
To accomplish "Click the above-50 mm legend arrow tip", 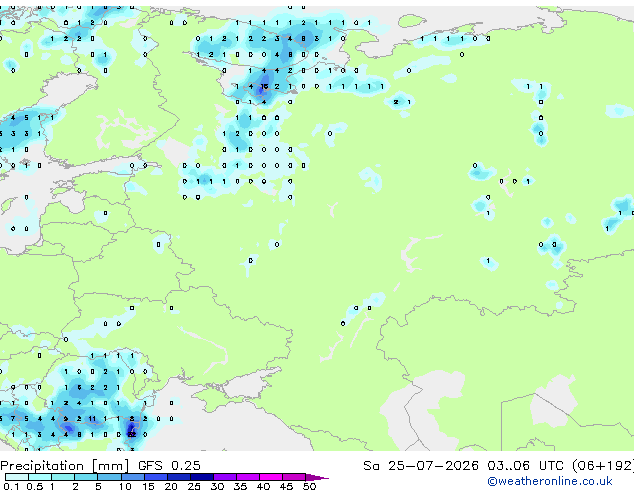I will (x=317, y=478).
